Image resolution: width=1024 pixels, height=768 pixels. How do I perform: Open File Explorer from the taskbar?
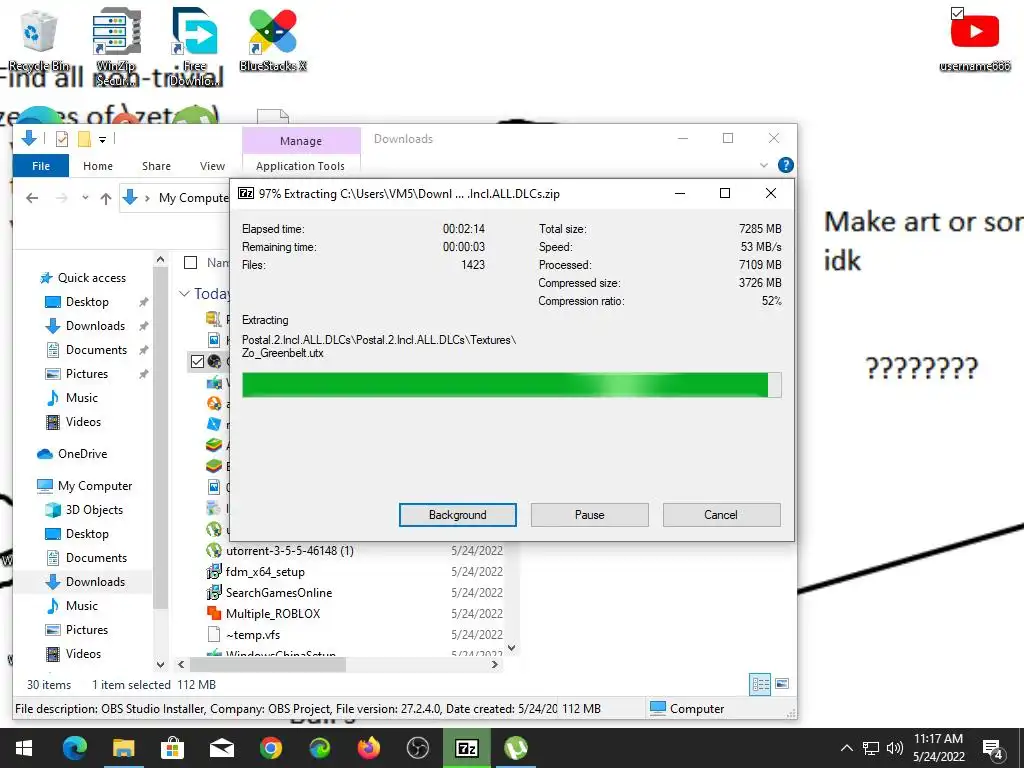point(123,748)
